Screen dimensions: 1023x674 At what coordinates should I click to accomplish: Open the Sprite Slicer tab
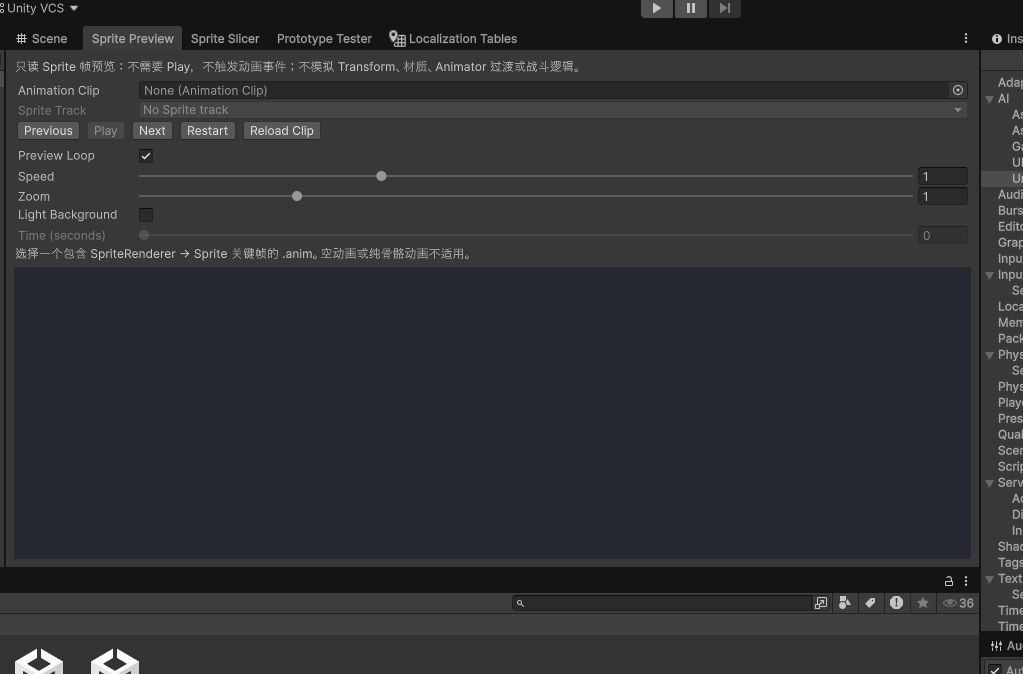pos(225,38)
